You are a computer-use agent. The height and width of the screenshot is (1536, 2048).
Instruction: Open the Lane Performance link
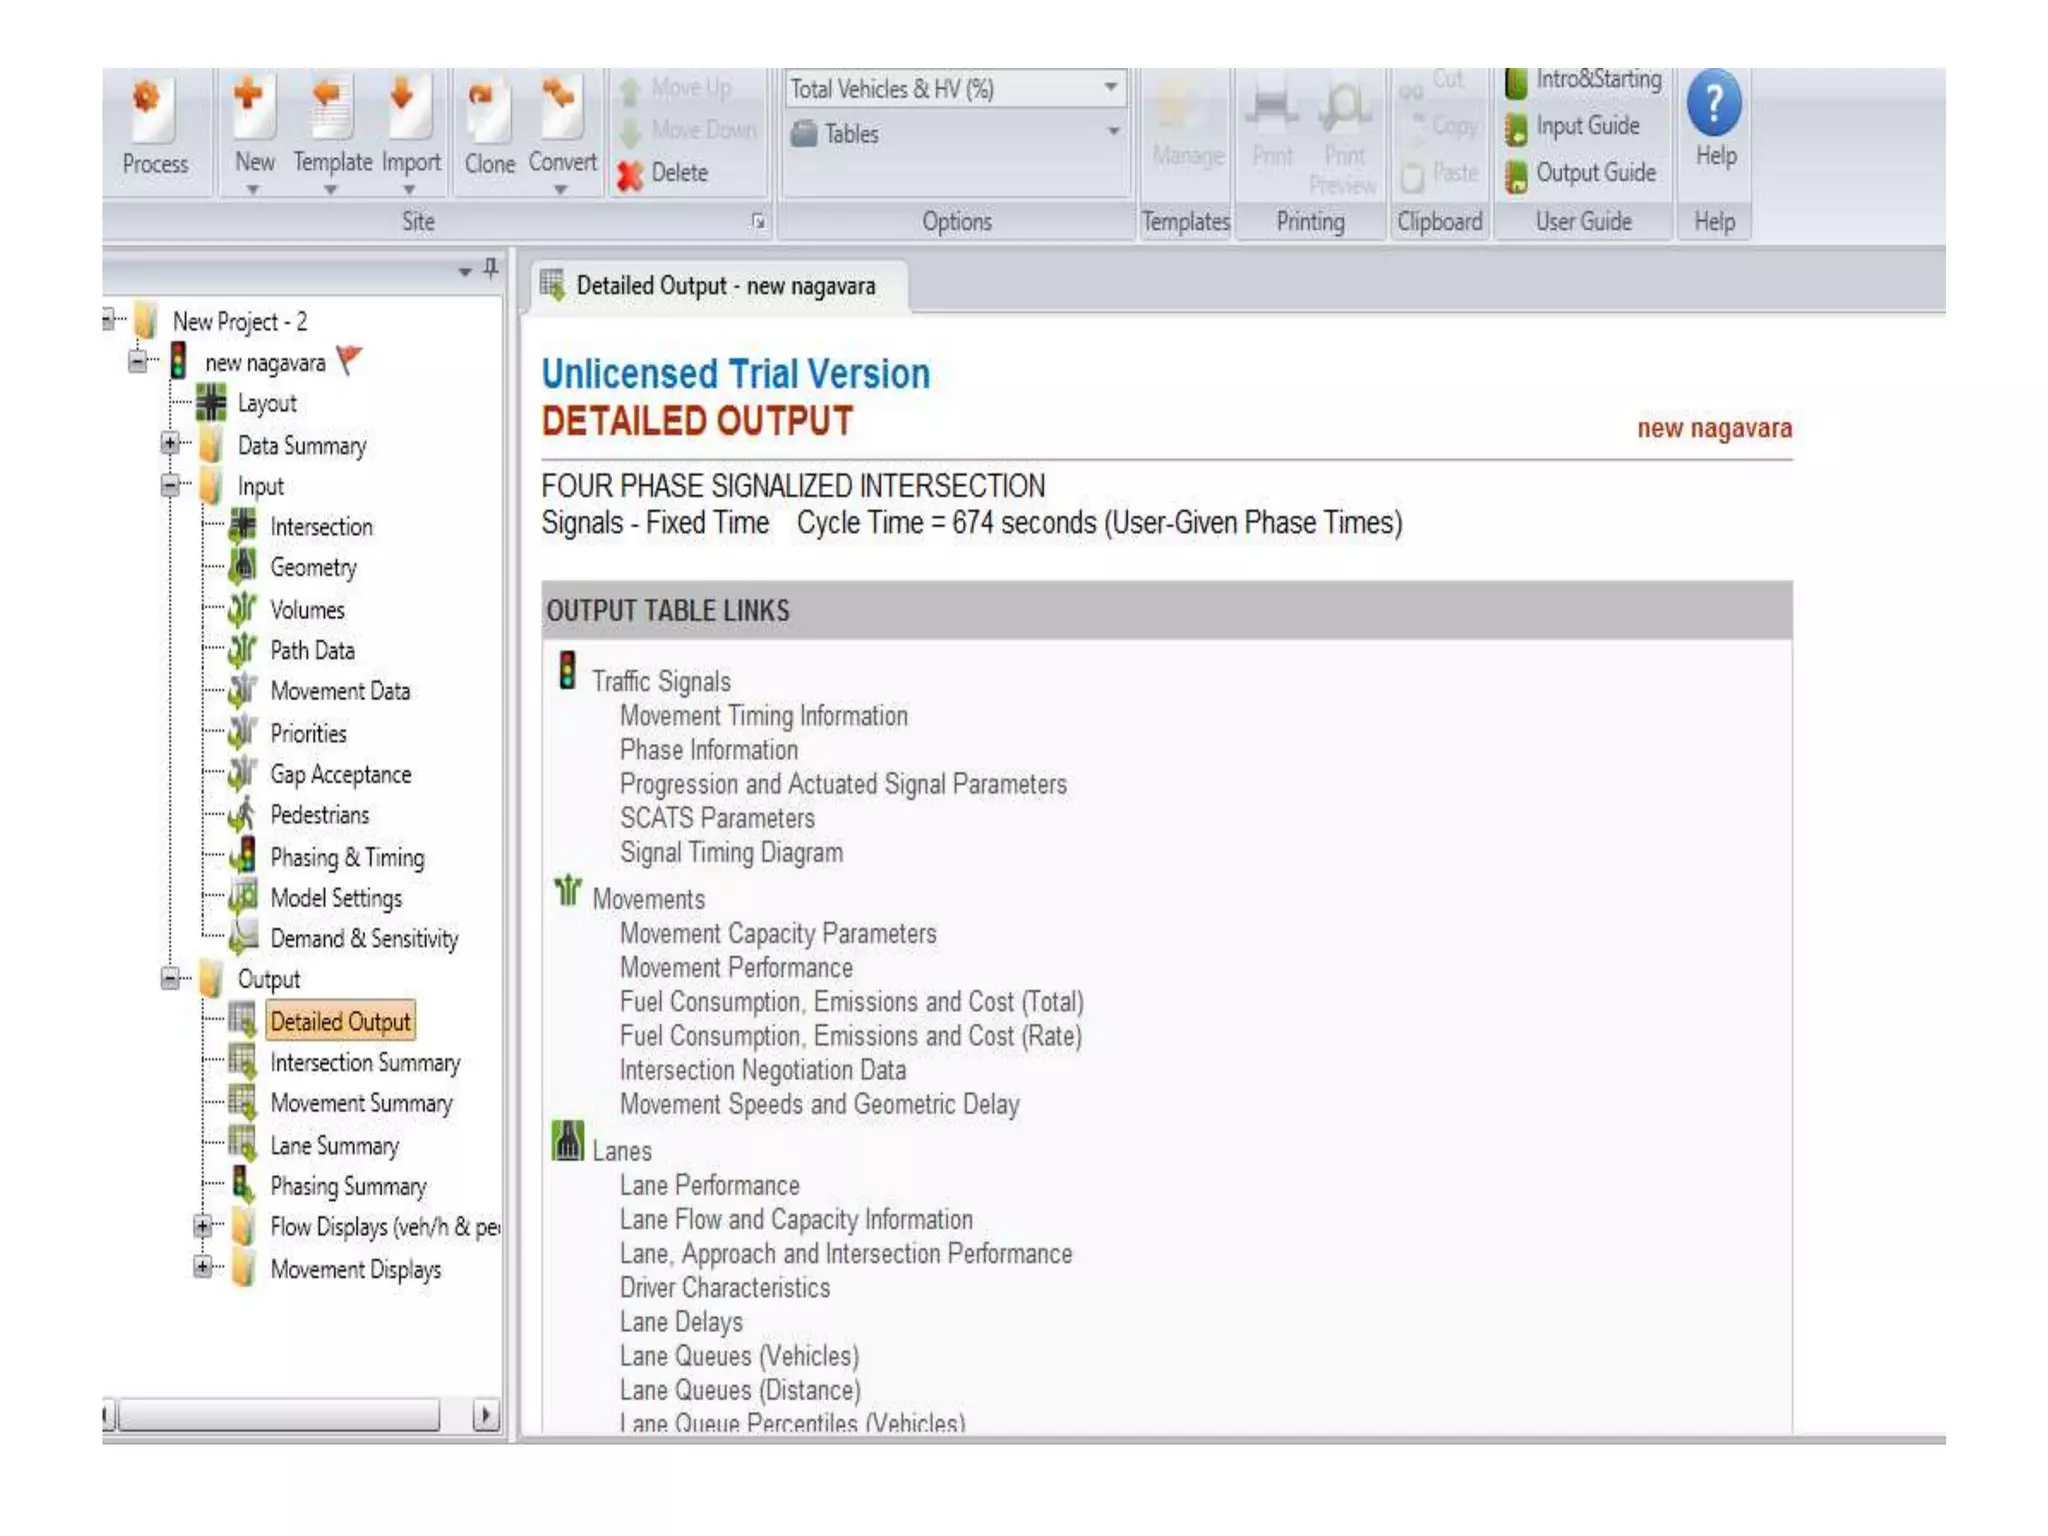709,1186
